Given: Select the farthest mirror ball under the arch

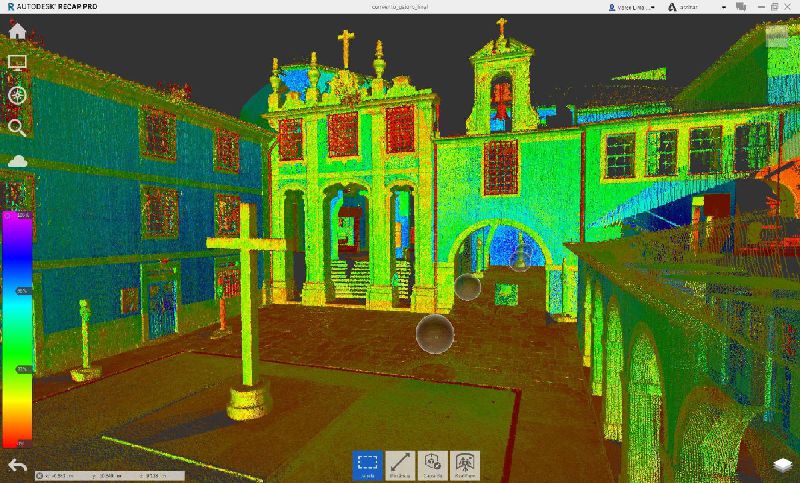Looking at the screenshot, I should [519, 262].
